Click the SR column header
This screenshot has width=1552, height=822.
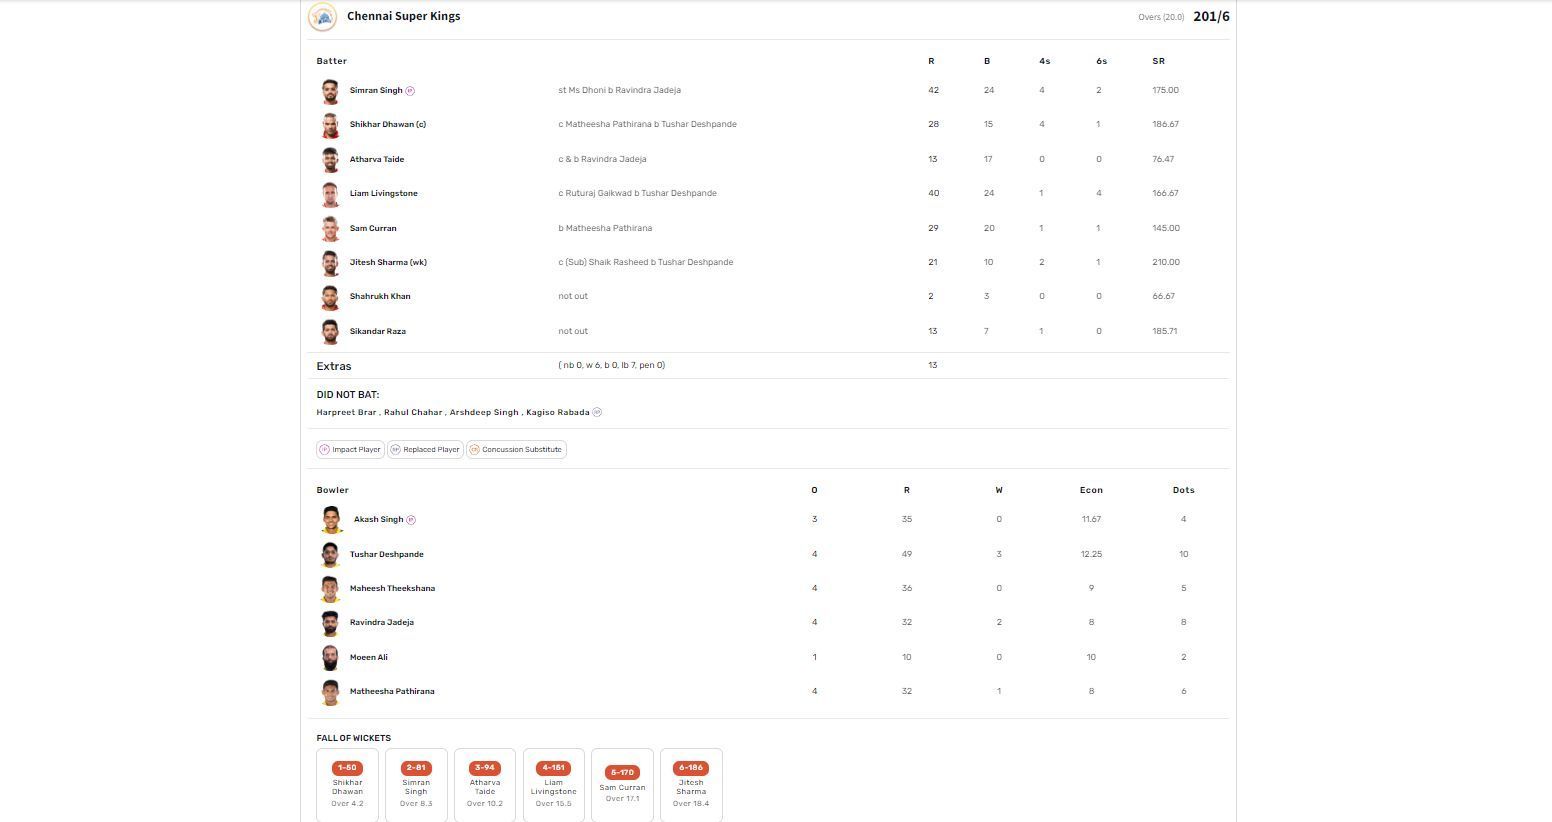coord(1158,62)
